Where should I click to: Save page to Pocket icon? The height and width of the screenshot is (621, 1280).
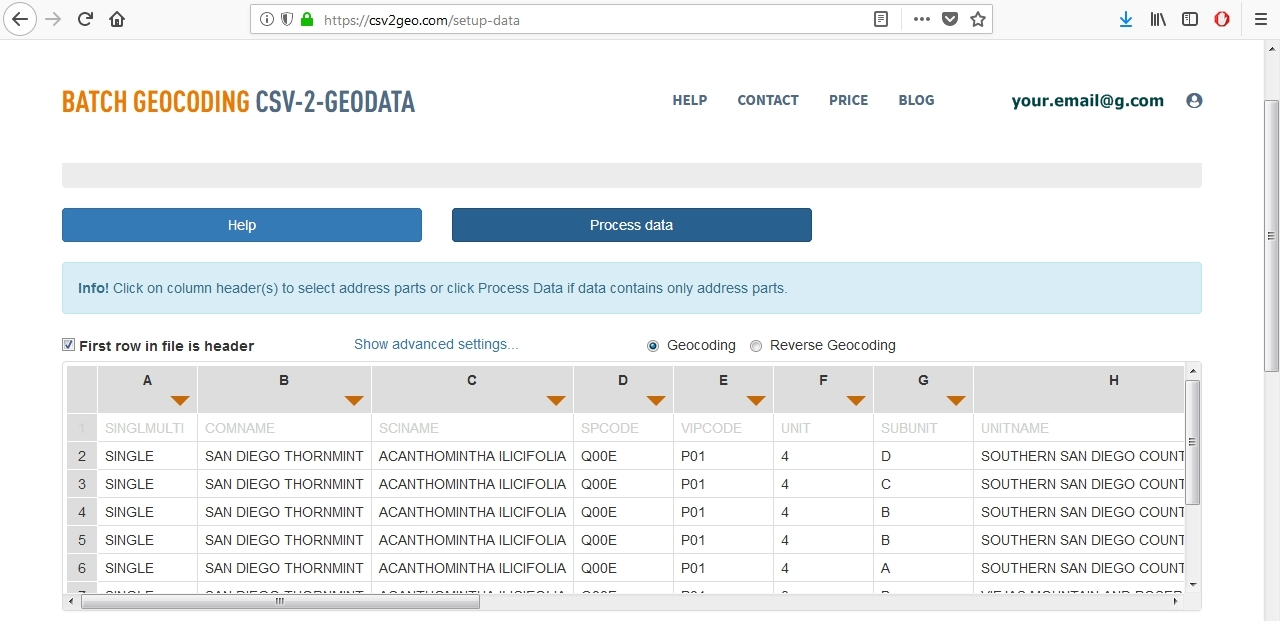point(950,19)
